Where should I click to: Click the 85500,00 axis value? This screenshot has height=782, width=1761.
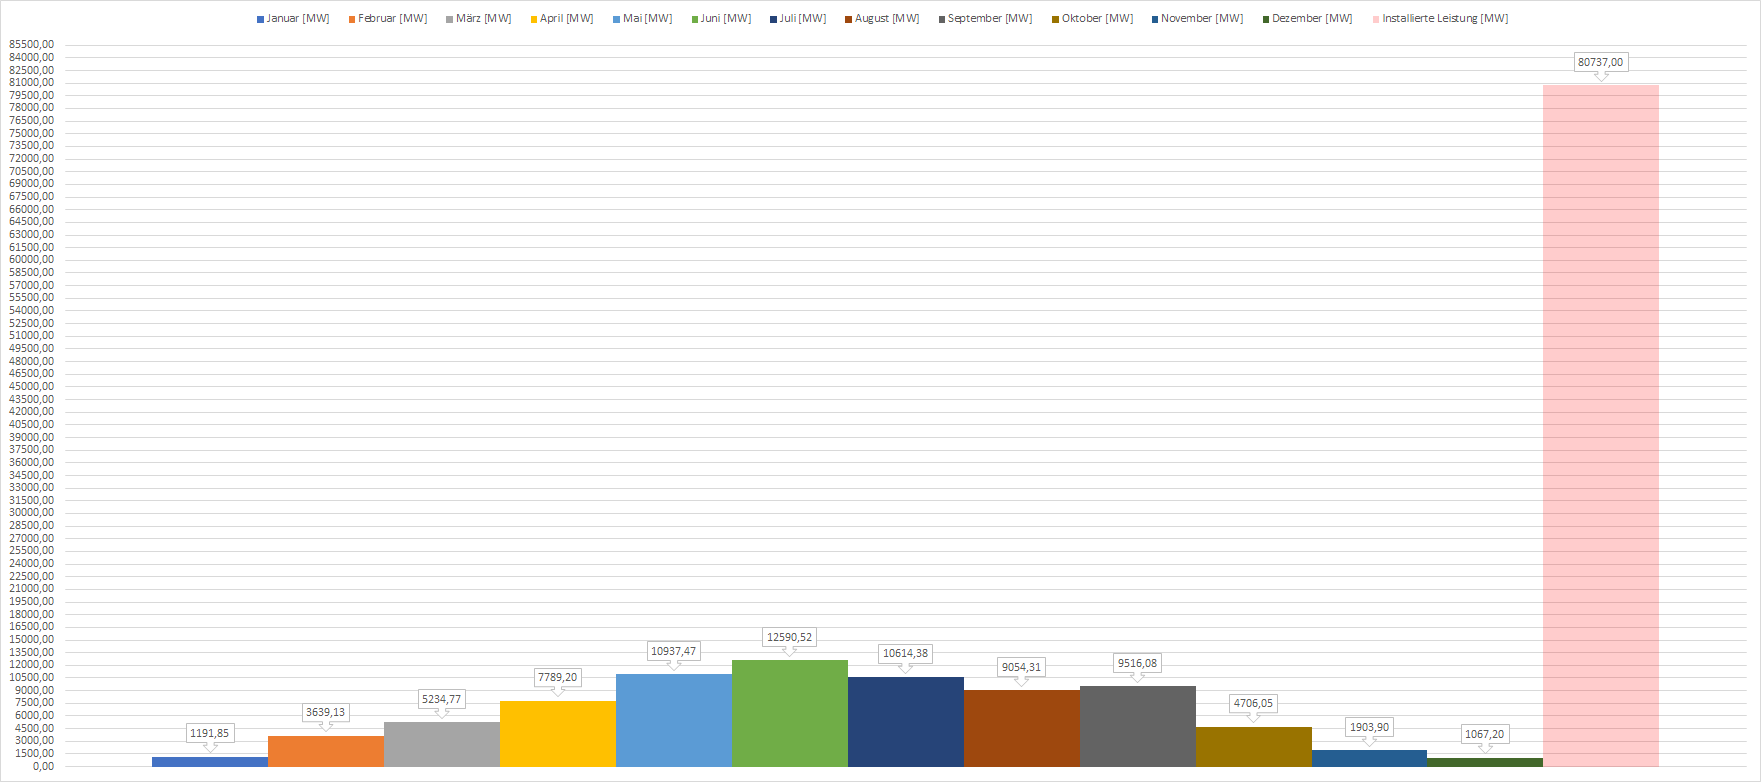[31, 45]
